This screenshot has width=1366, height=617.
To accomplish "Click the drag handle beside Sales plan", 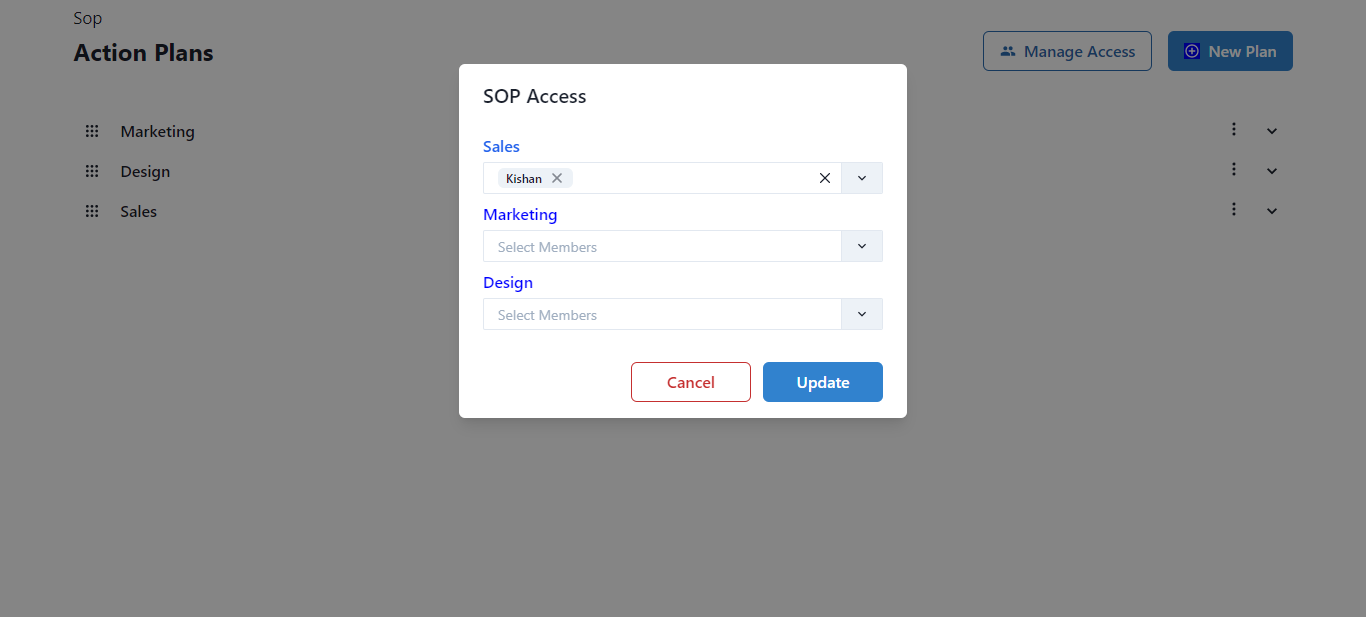I will (91, 211).
